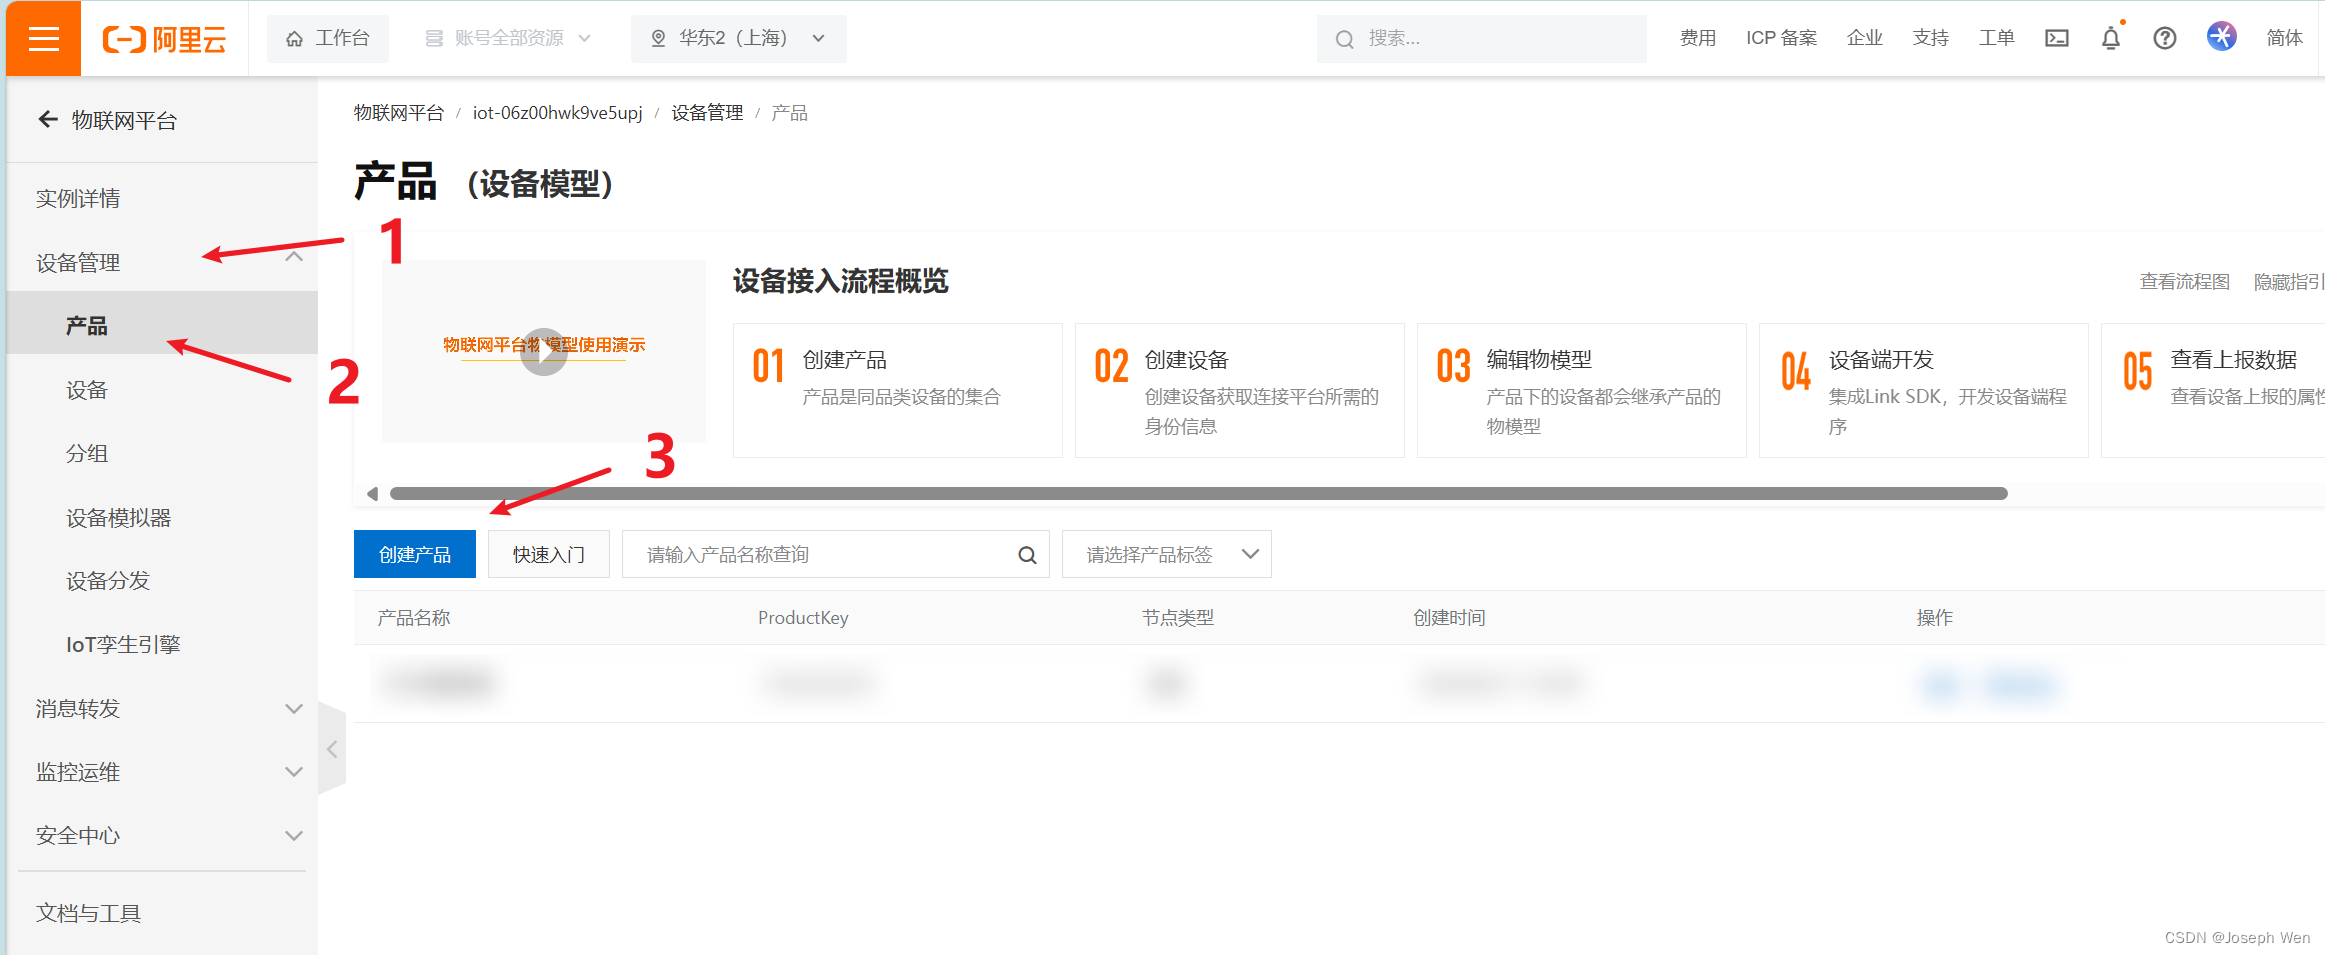Image resolution: width=2325 pixels, height=955 pixels.
Task: Select 设备 in the sidebar
Action: point(87,389)
